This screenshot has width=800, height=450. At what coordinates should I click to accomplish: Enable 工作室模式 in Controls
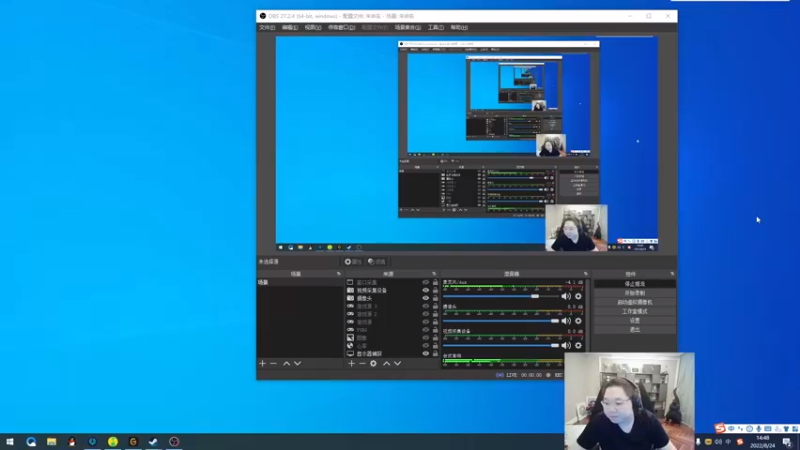point(635,311)
